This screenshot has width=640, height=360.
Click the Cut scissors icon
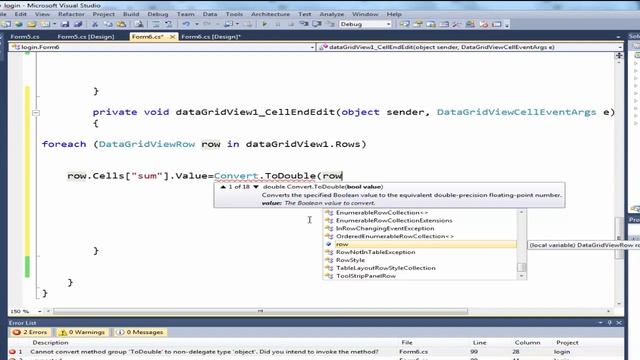94,24
